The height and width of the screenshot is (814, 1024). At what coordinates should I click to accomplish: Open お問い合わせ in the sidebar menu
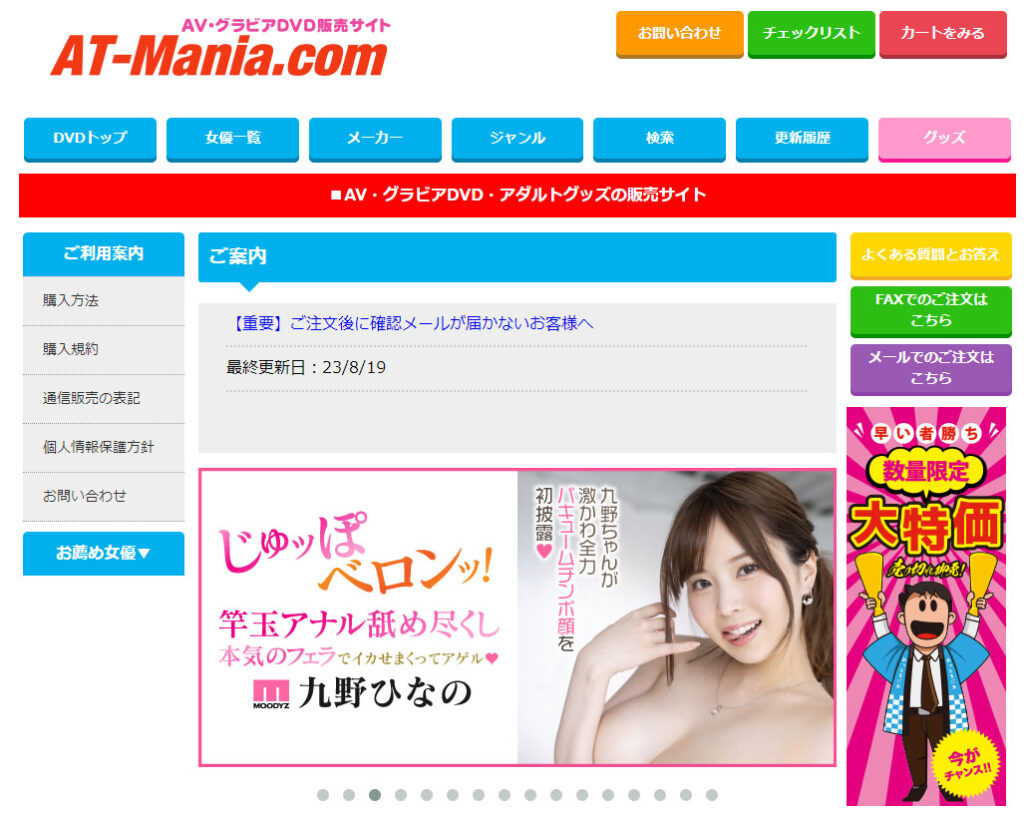pyautogui.click(x=104, y=497)
